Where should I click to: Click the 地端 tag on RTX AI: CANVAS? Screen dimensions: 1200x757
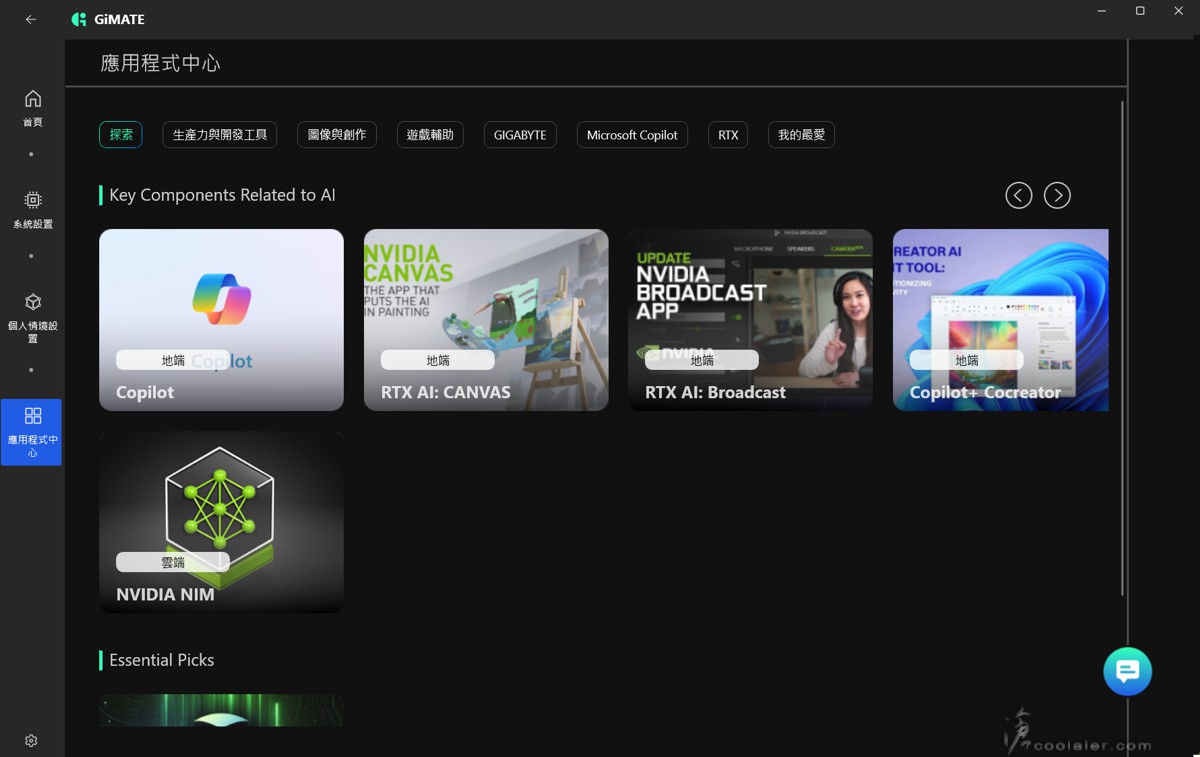point(438,360)
